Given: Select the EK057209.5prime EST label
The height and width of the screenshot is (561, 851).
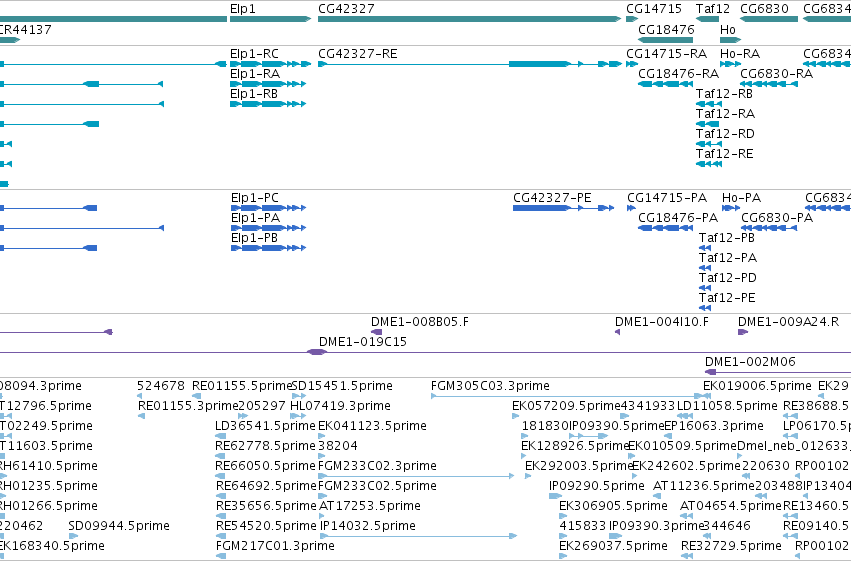Looking at the screenshot, I should pos(566,406).
